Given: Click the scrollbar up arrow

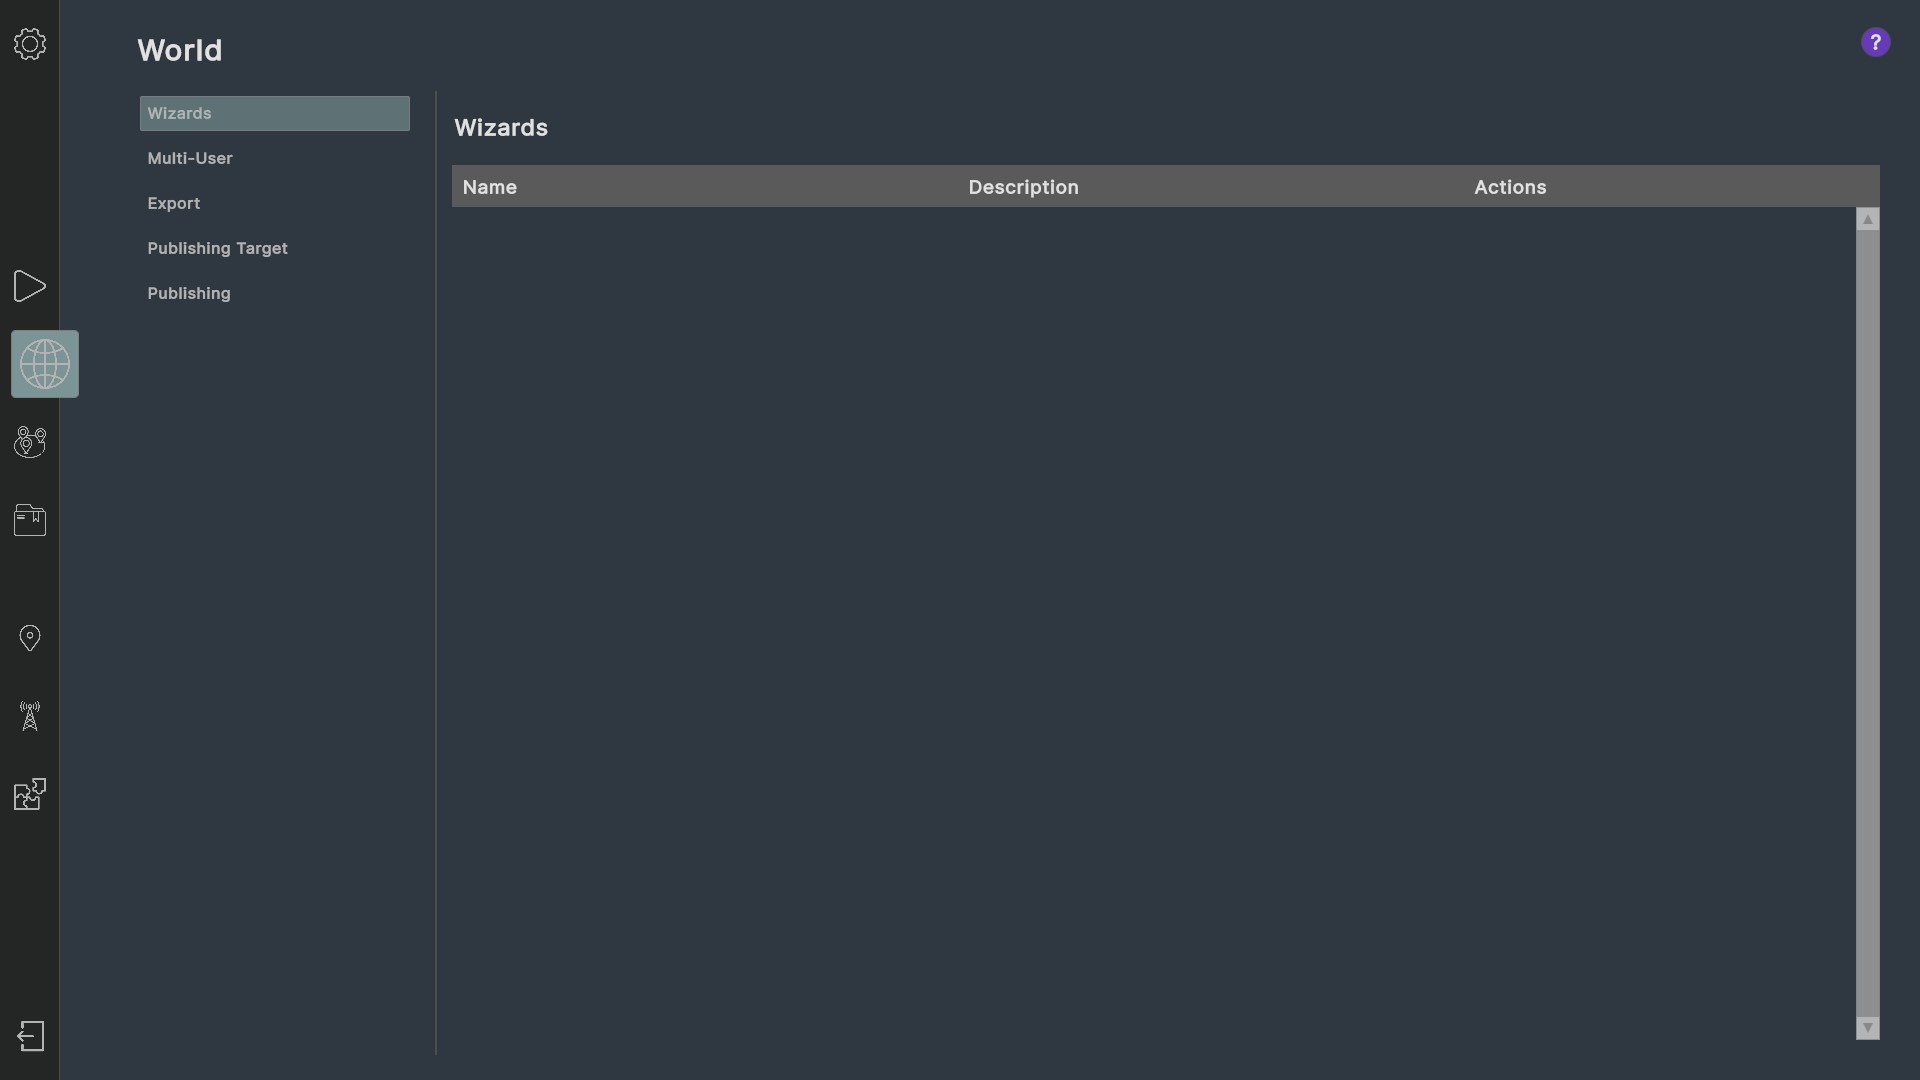Looking at the screenshot, I should pos(1867,219).
